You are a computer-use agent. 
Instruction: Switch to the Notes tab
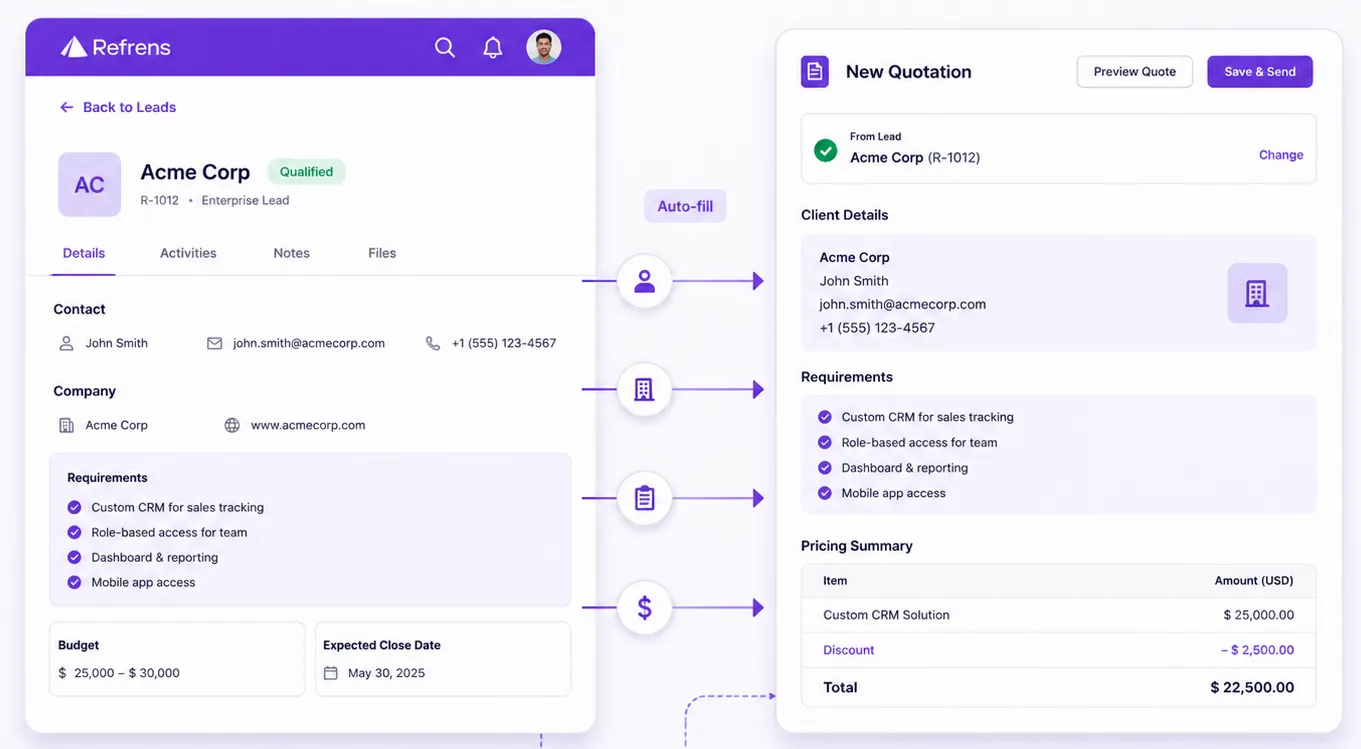[x=292, y=253]
